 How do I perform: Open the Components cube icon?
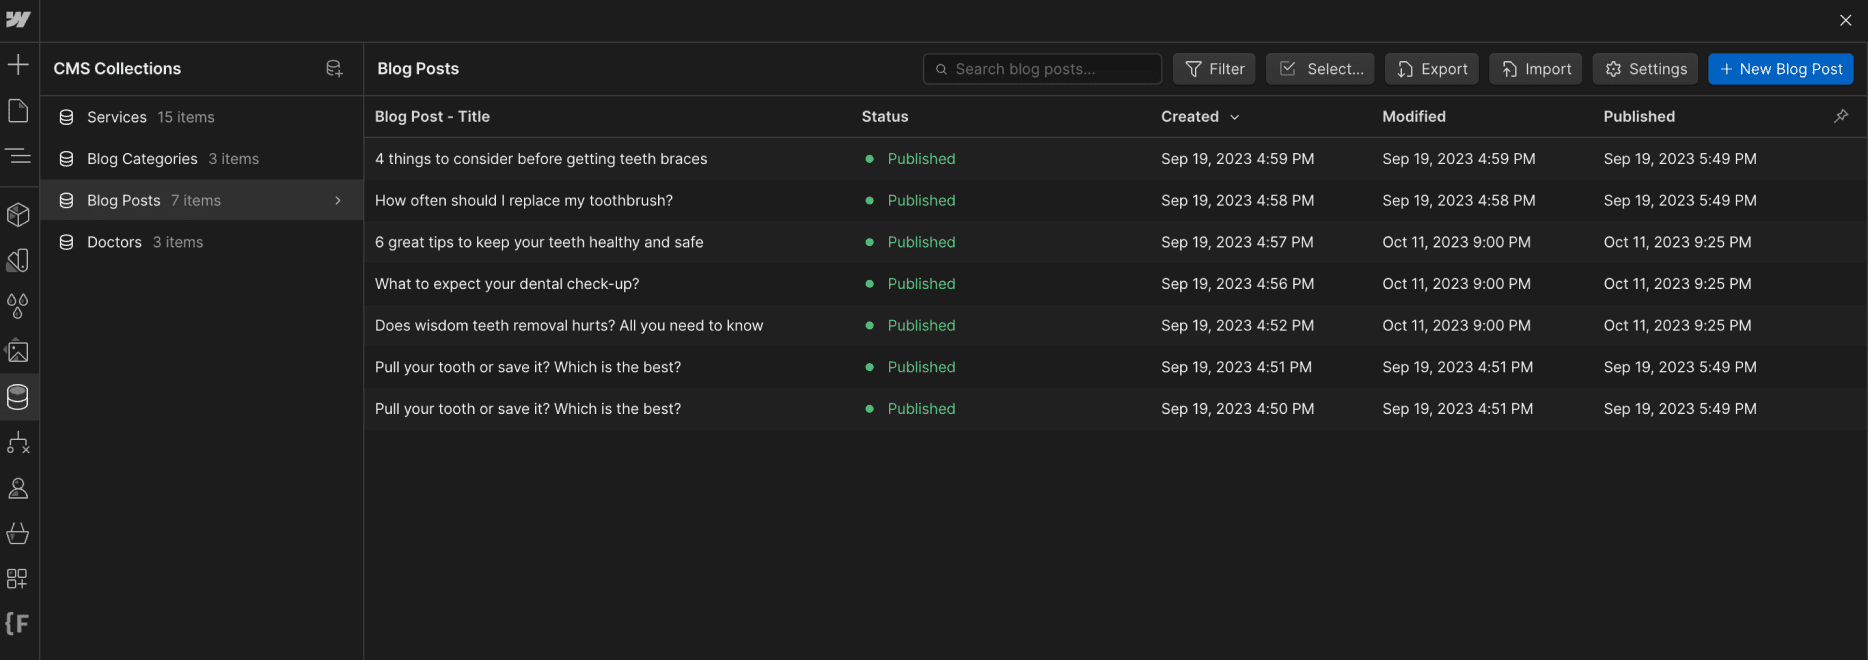(18, 215)
